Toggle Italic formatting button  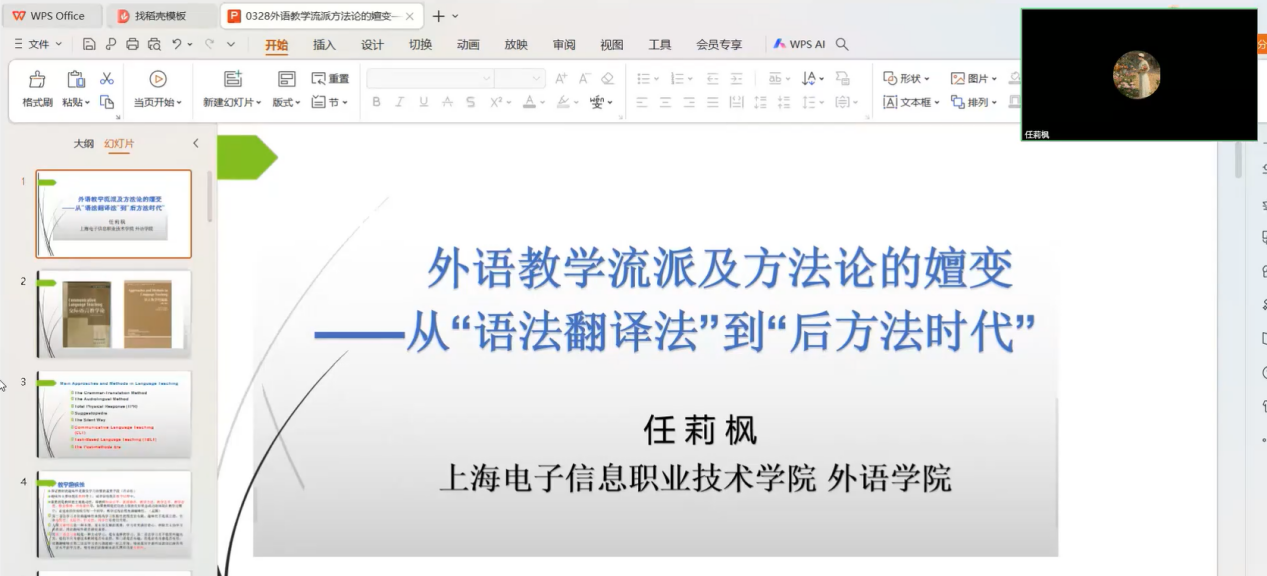point(399,102)
